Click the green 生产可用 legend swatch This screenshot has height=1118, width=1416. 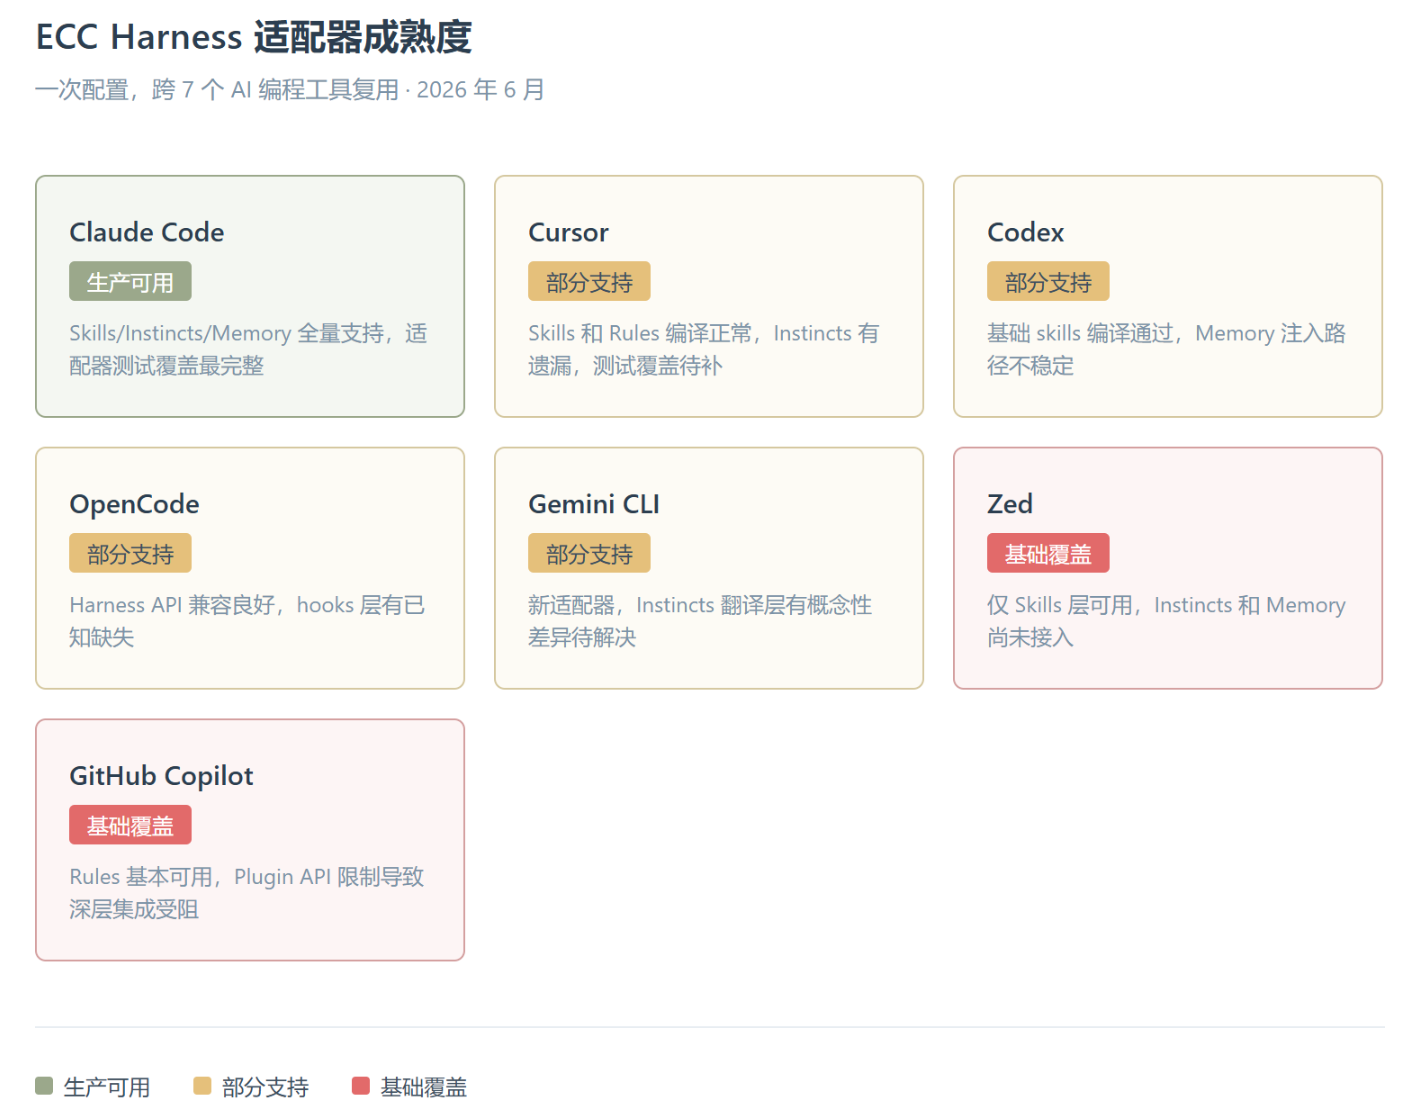point(44,1086)
